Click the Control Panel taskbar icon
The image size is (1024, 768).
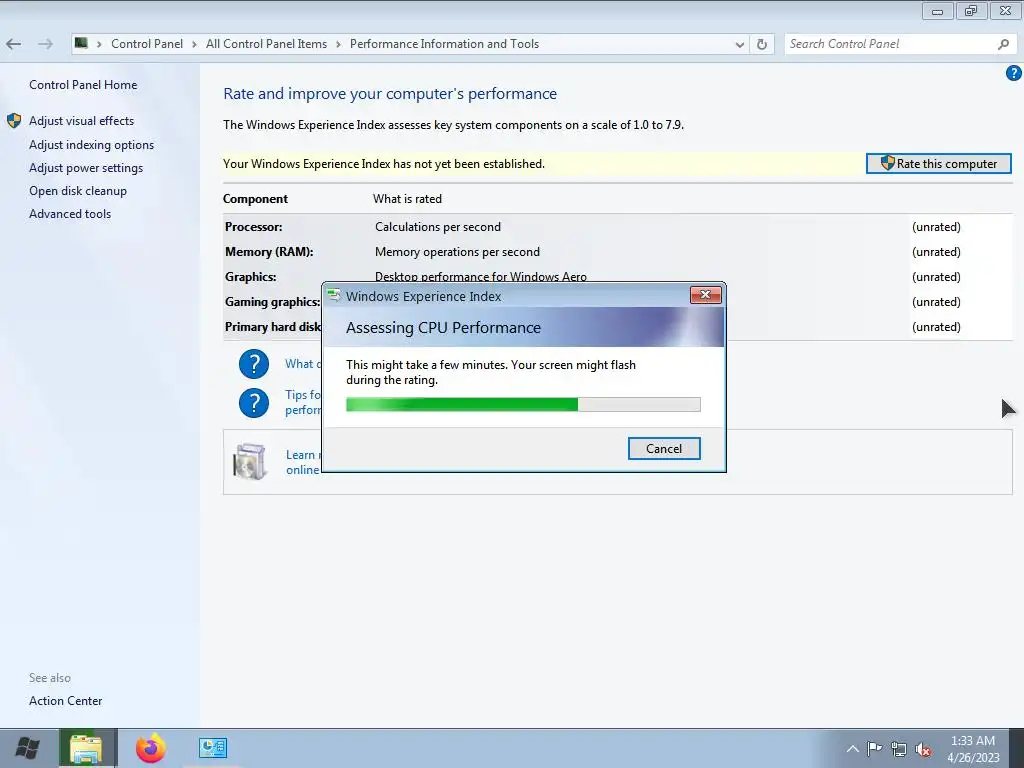(x=213, y=748)
